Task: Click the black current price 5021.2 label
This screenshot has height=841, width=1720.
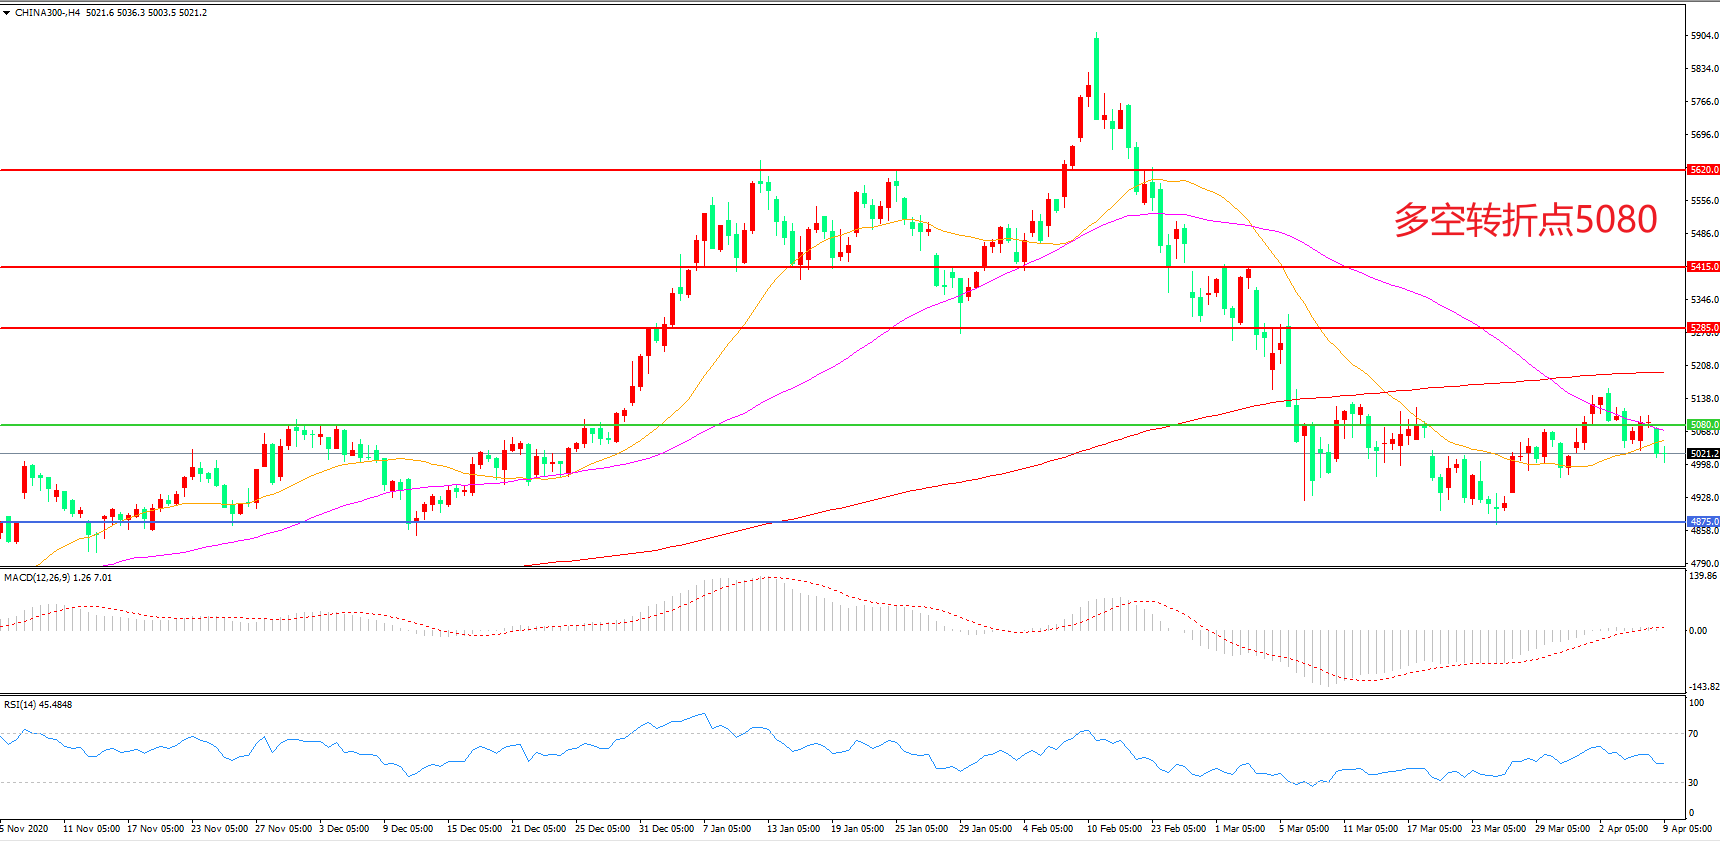Action: coord(1703,454)
